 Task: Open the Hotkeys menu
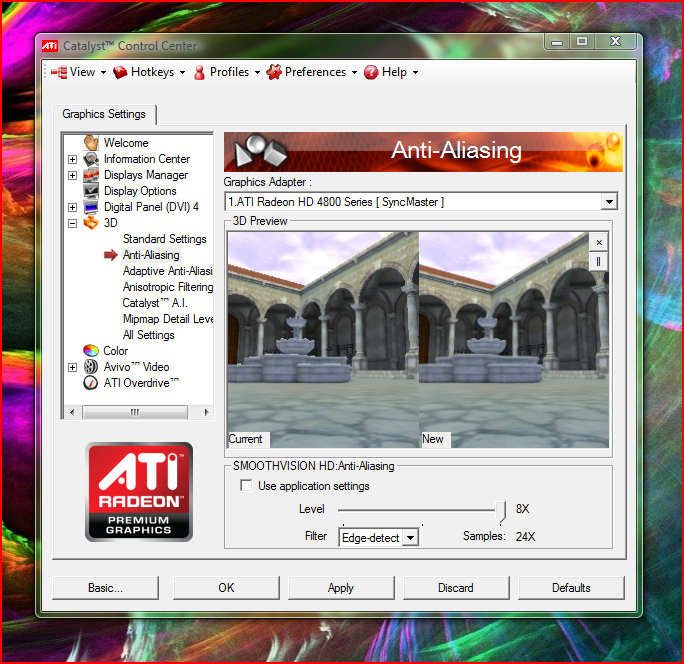coord(149,72)
